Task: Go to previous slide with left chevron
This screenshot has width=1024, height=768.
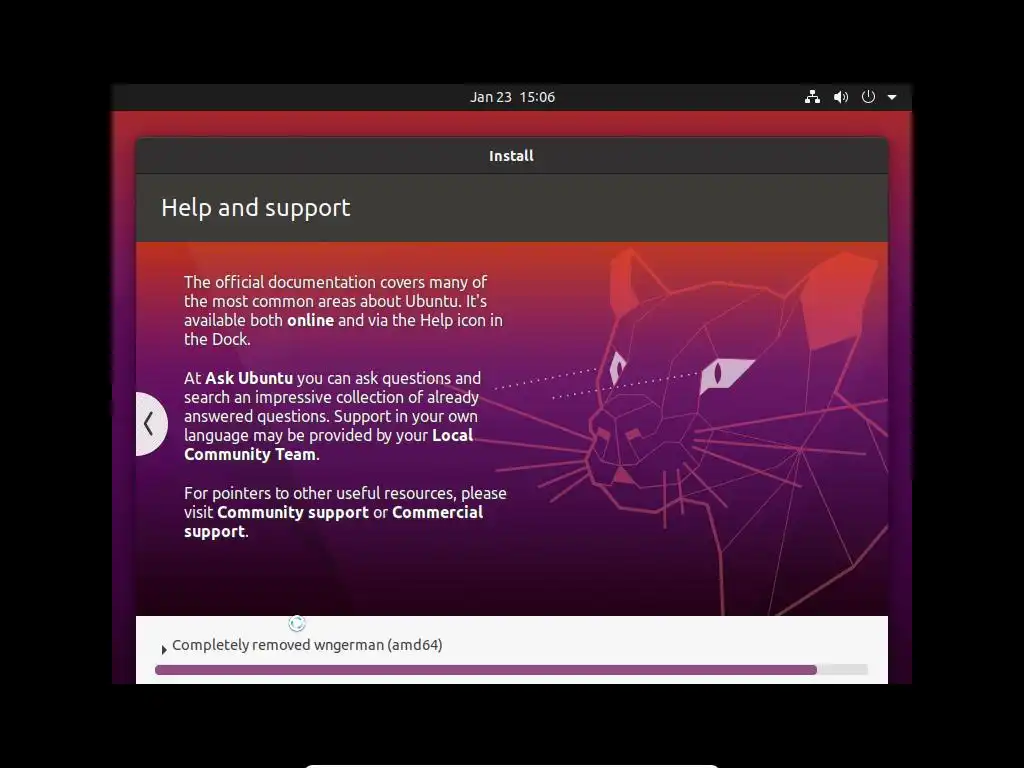Action: [x=151, y=424]
